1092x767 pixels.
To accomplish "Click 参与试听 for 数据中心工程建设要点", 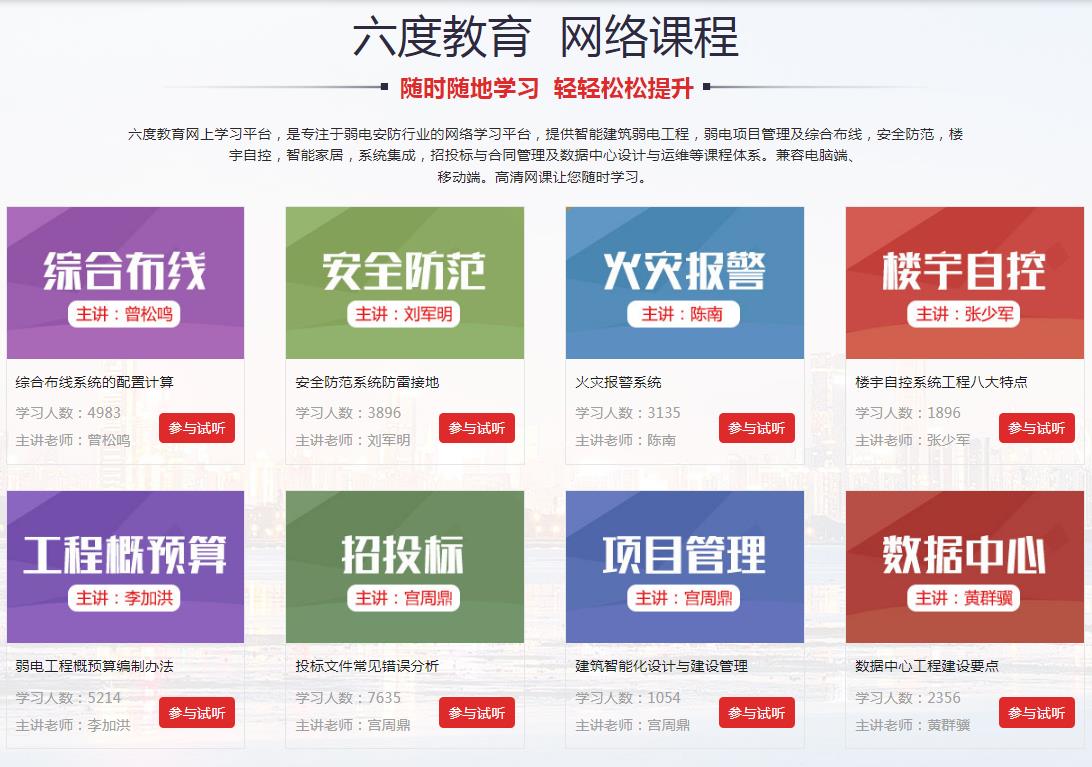I will pyautogui.click(x=1037, y=713).
